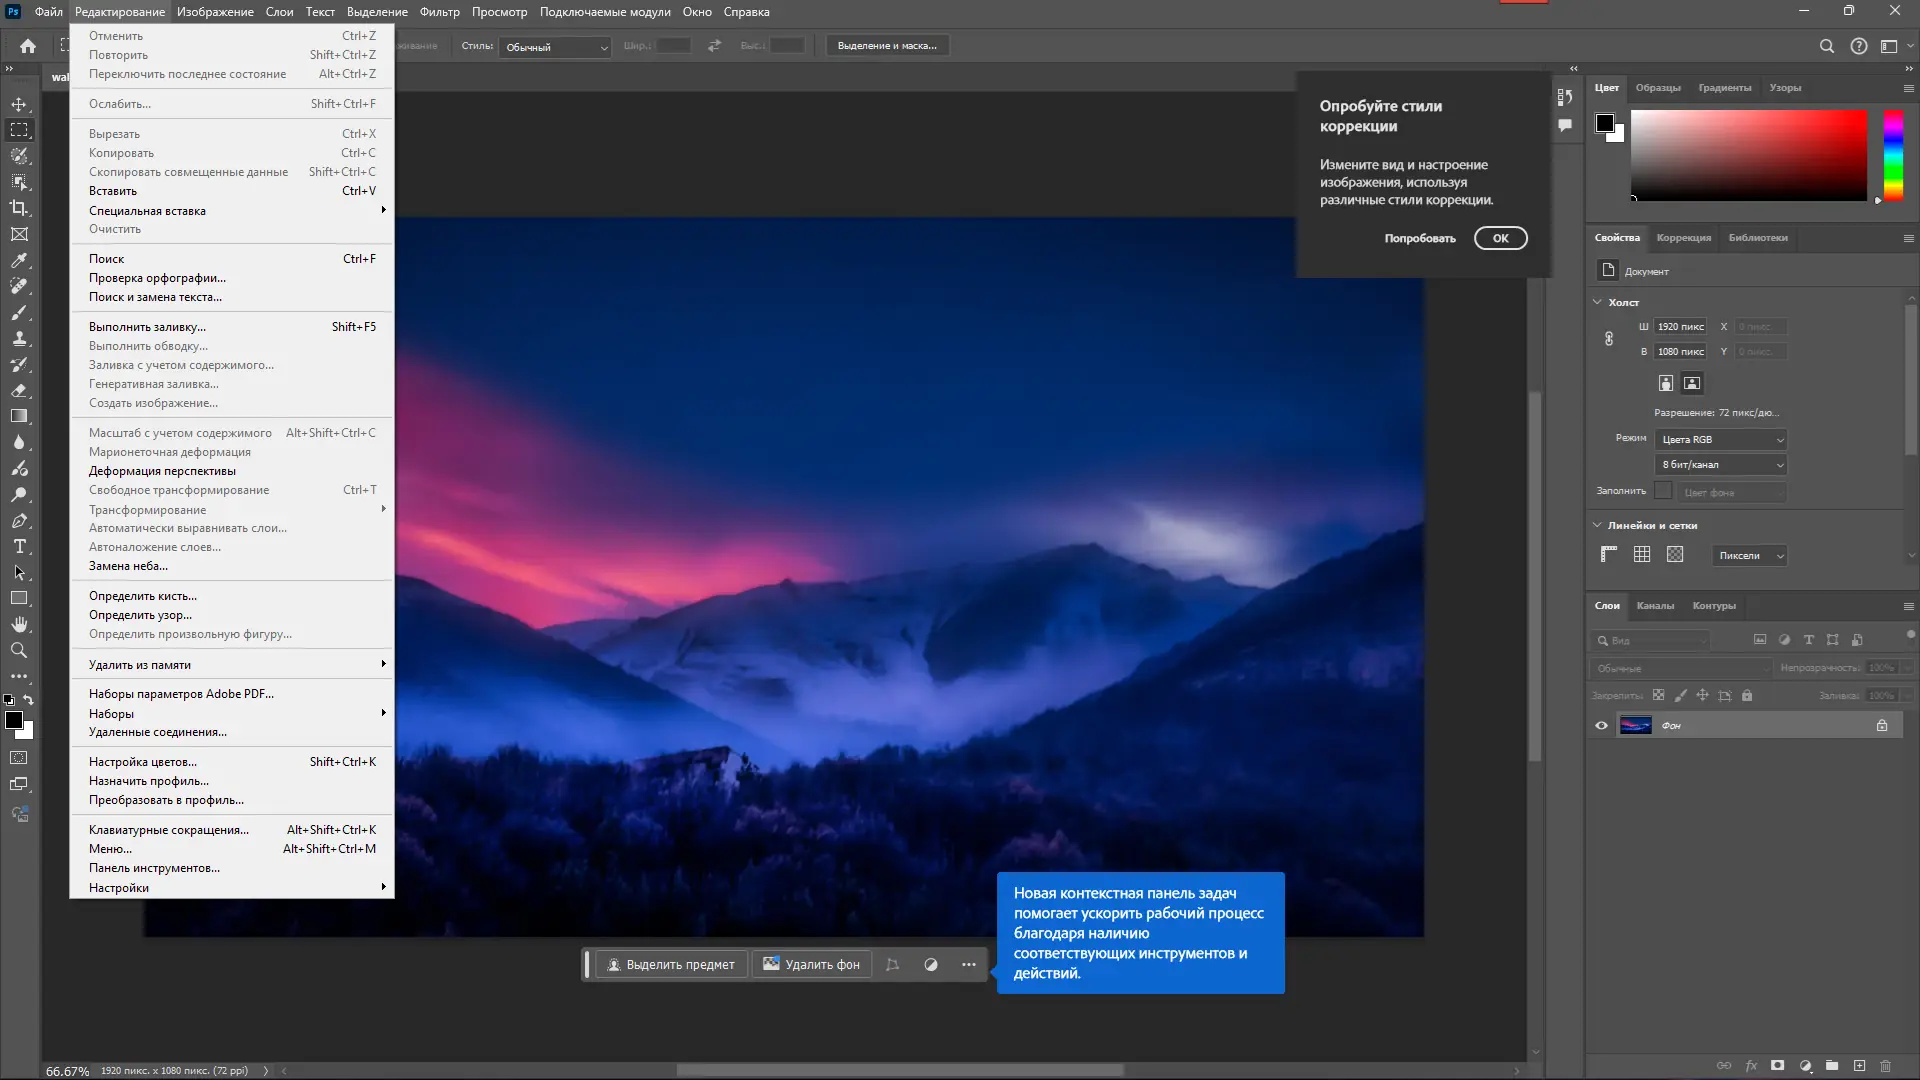Toggle the rulers icon in Линейки и сетки
Viewport: 1920px width, 1080px height.
1609,555
